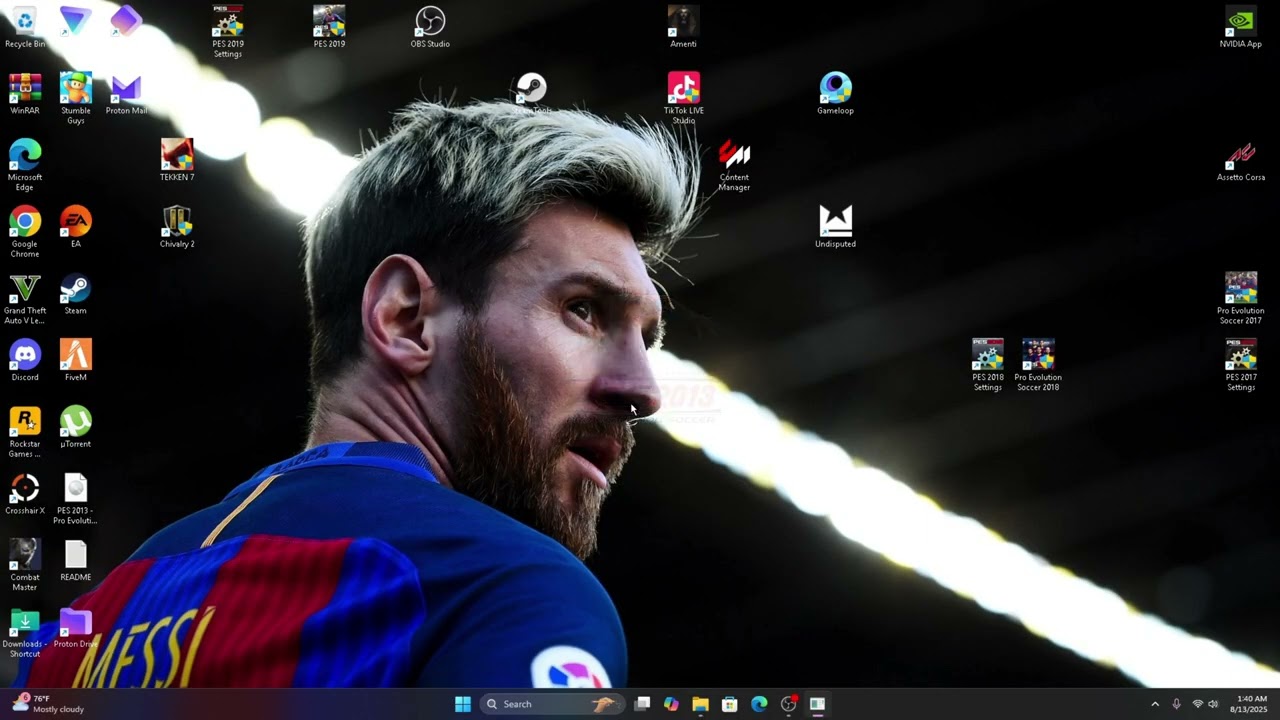
Task: Select the purple diamond Proton Pass shortcut
Action: pos(126,20)
